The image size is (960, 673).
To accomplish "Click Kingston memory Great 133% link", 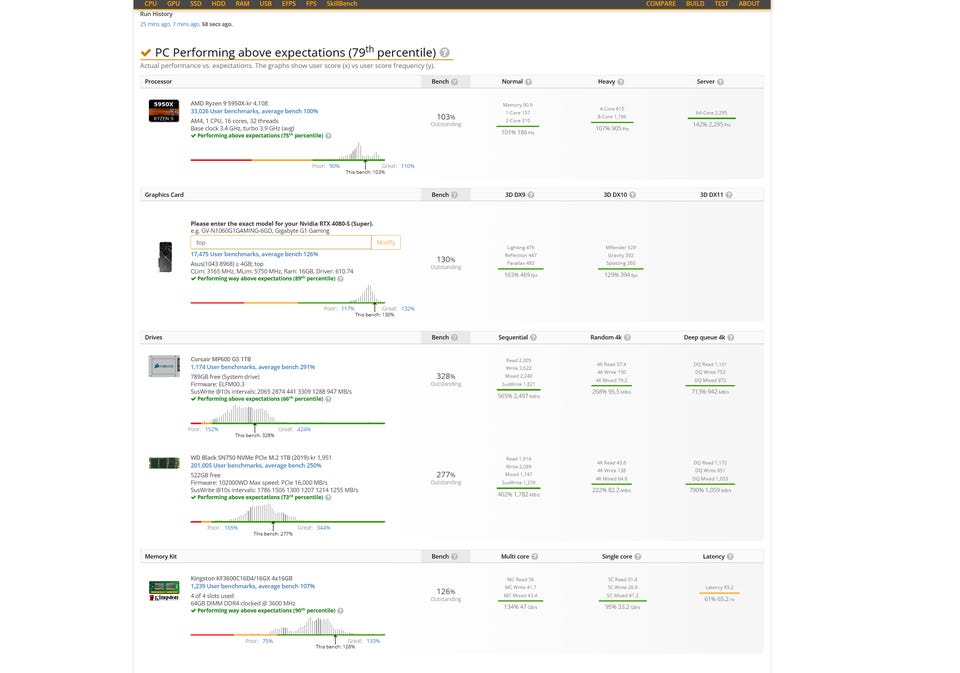I will 373,641.
